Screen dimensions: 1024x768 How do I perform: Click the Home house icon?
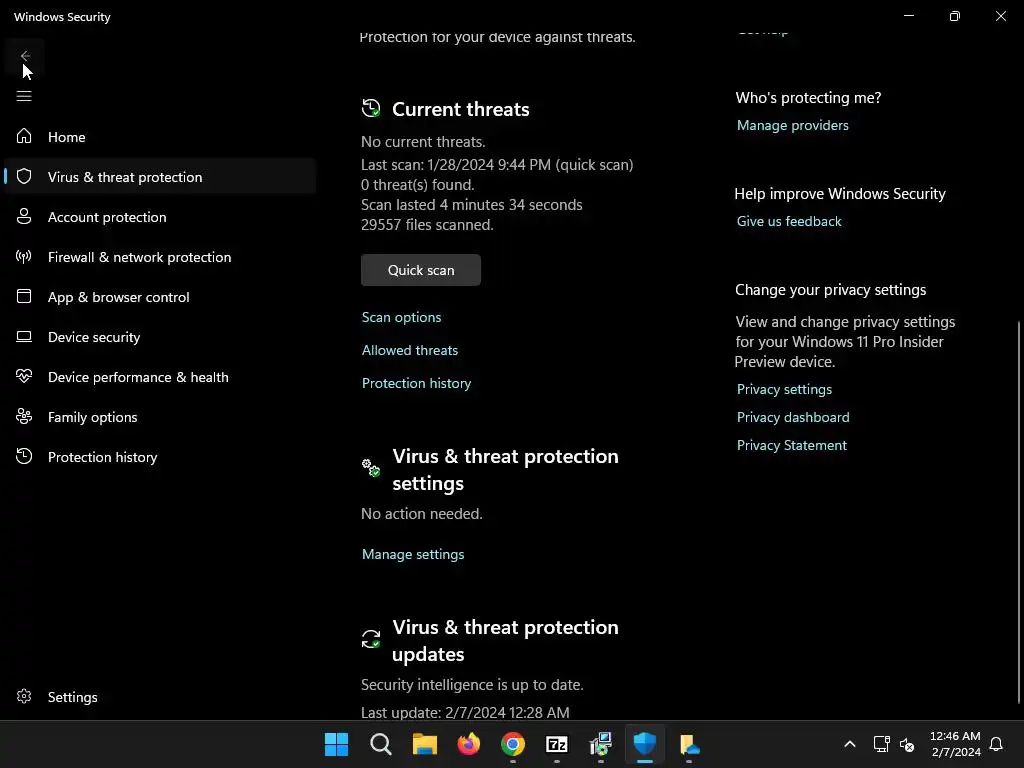(24, 136)
